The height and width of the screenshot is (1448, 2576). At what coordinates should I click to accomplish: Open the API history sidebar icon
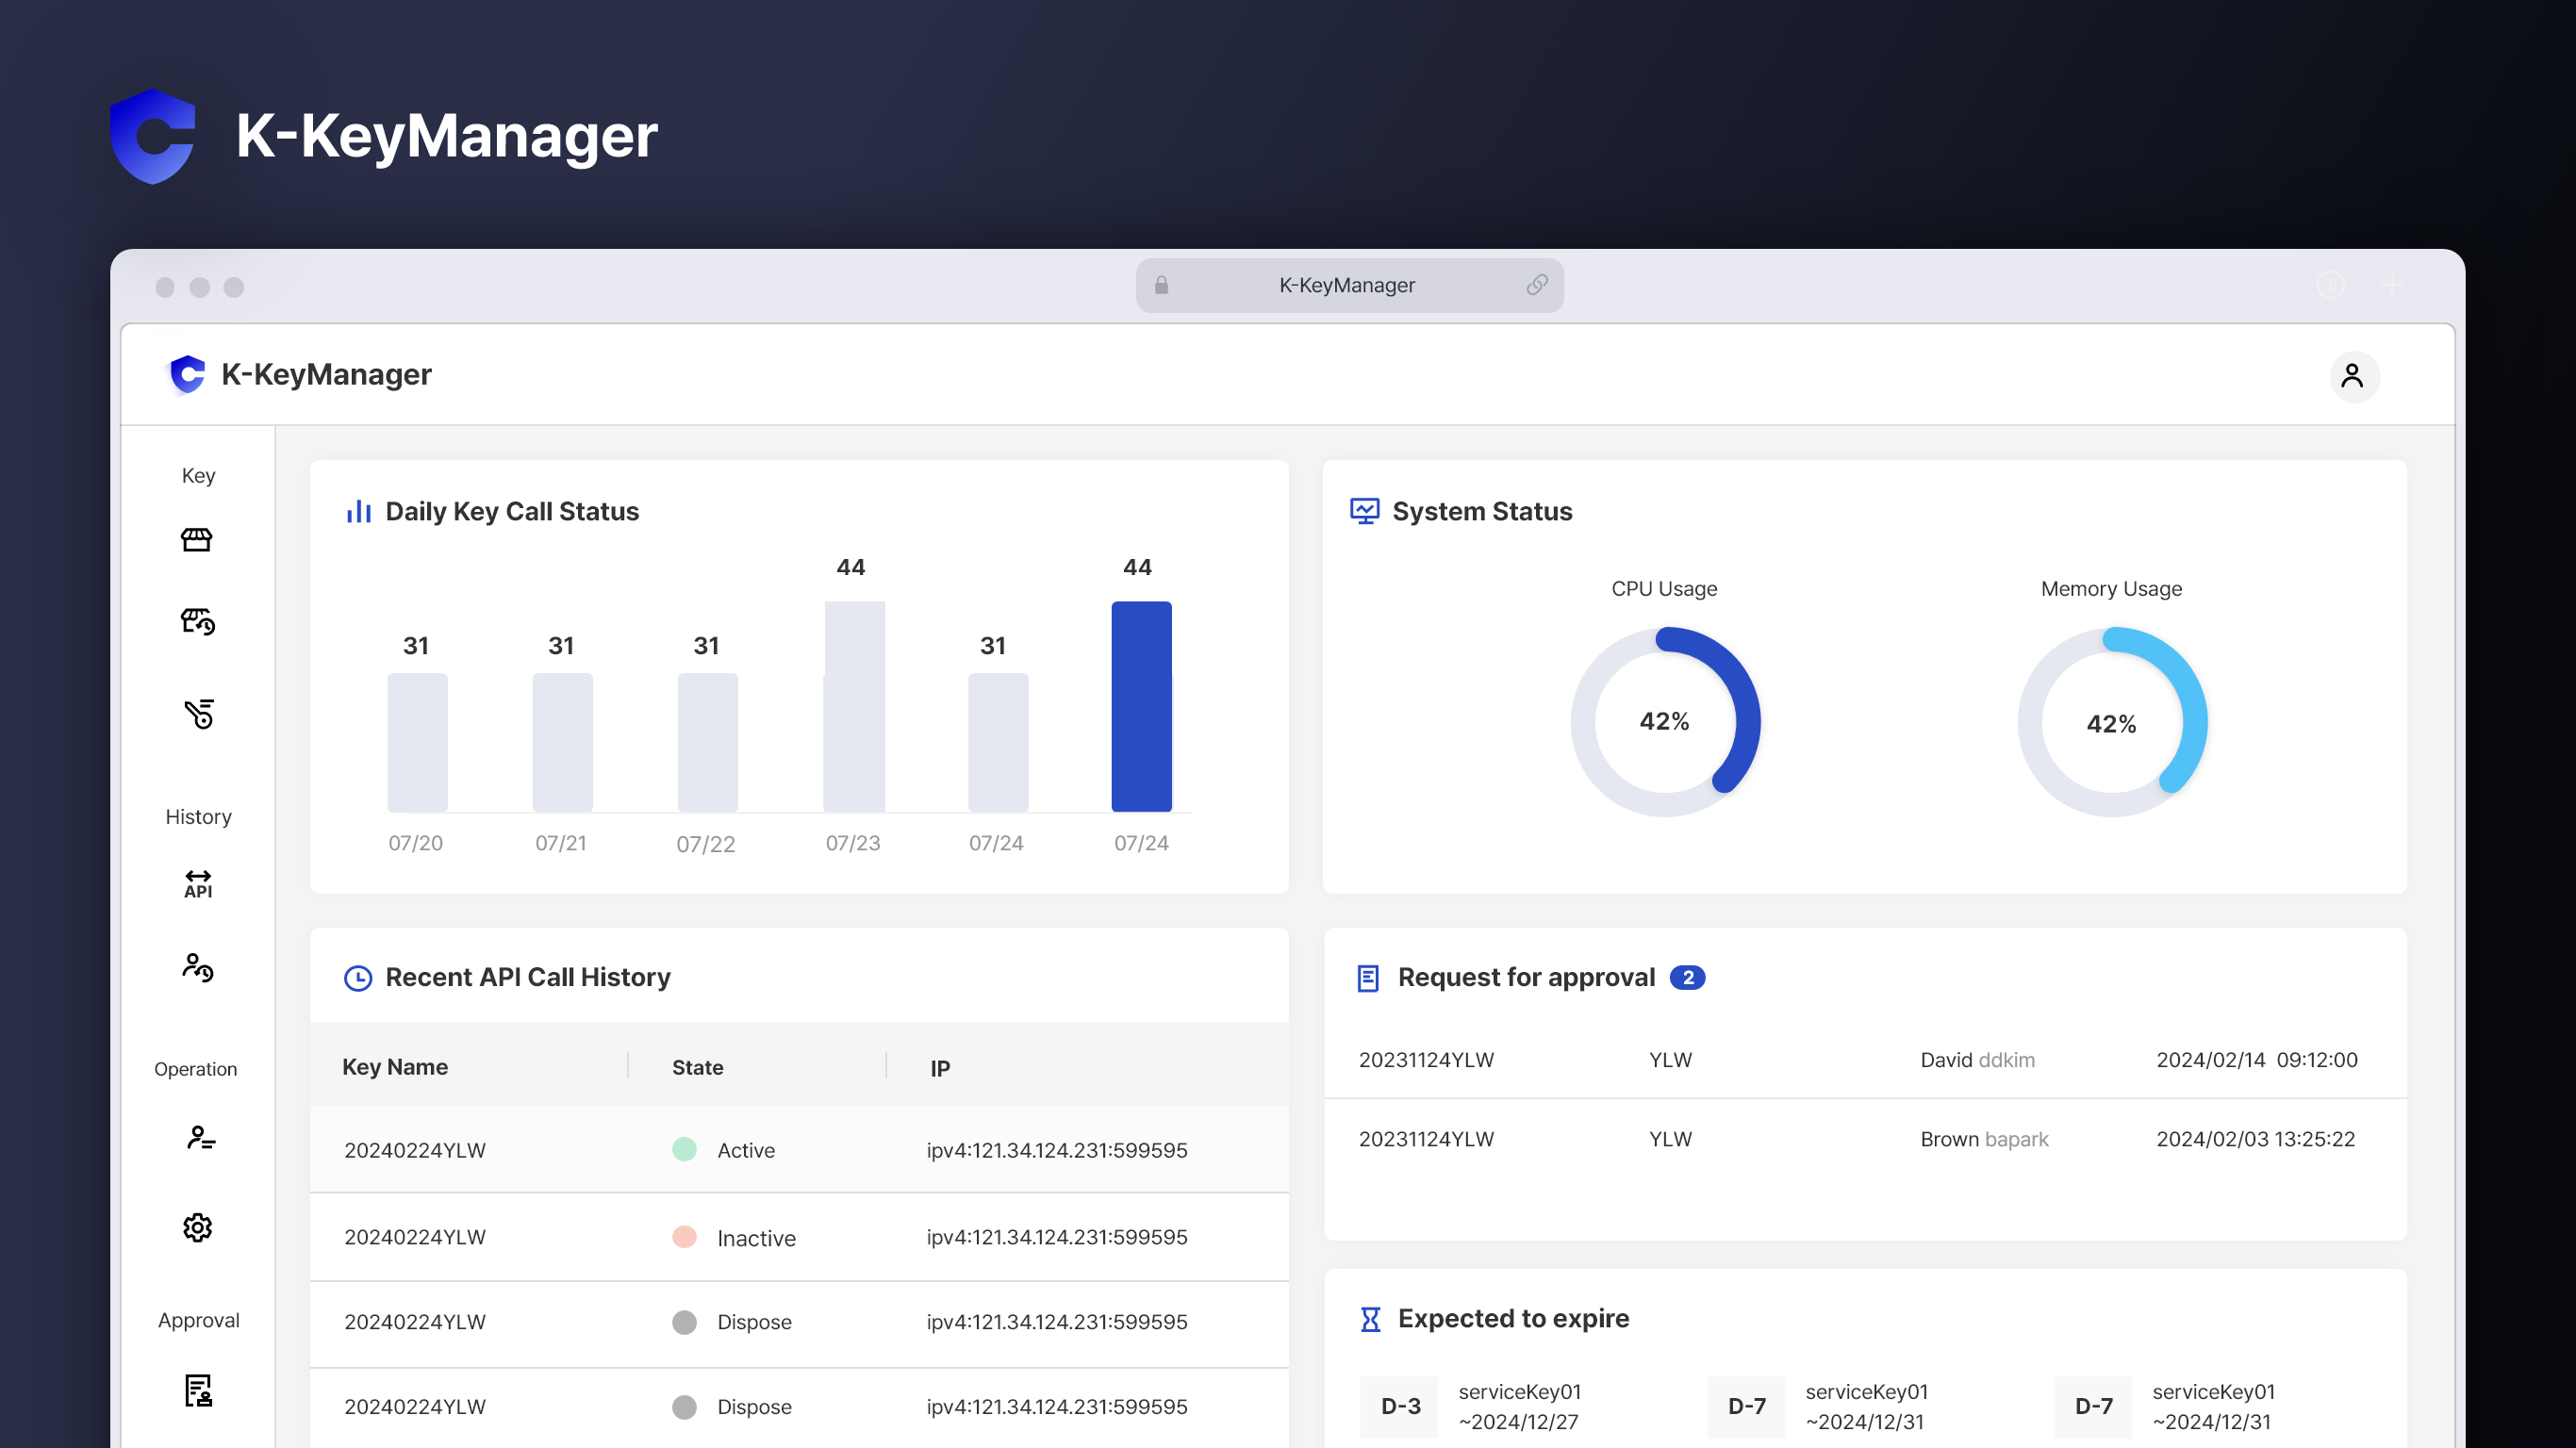point(198,885)
